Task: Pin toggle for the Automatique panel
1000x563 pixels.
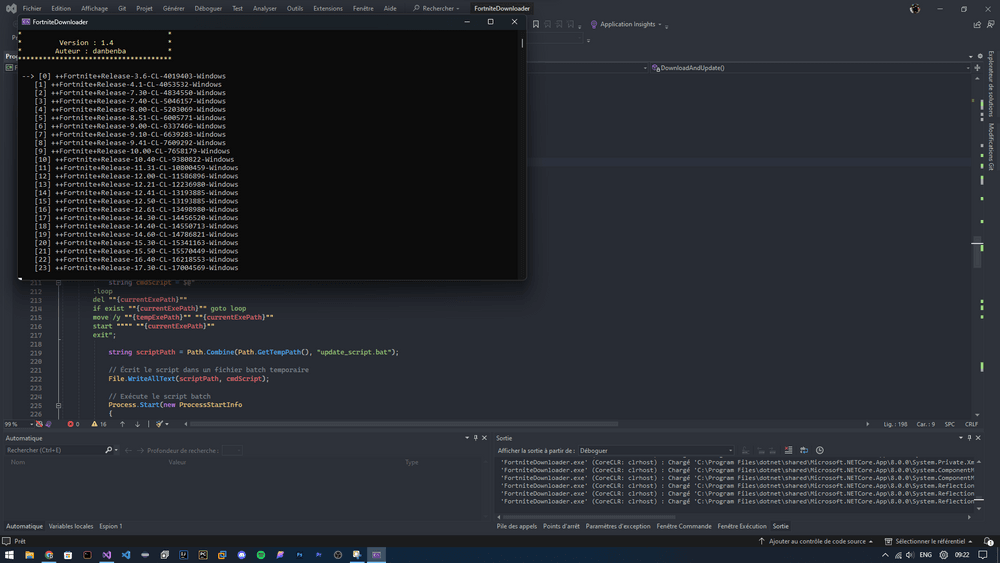Action: (x=474, y=438)
